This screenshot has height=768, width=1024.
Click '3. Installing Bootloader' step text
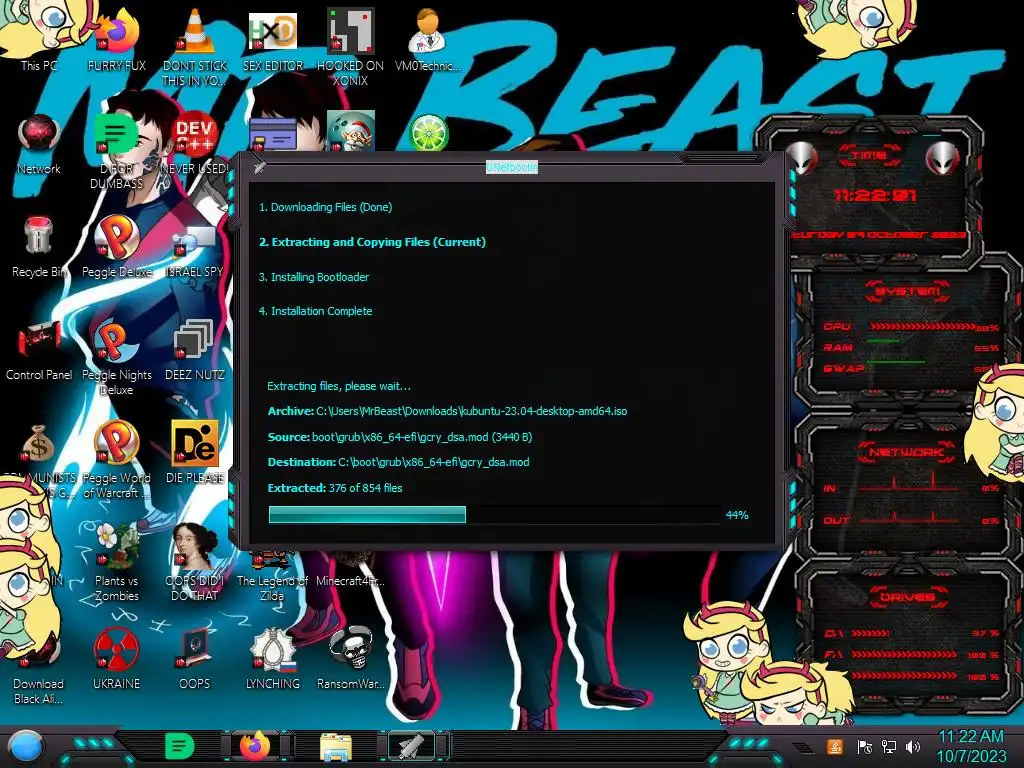click(313, 277)
